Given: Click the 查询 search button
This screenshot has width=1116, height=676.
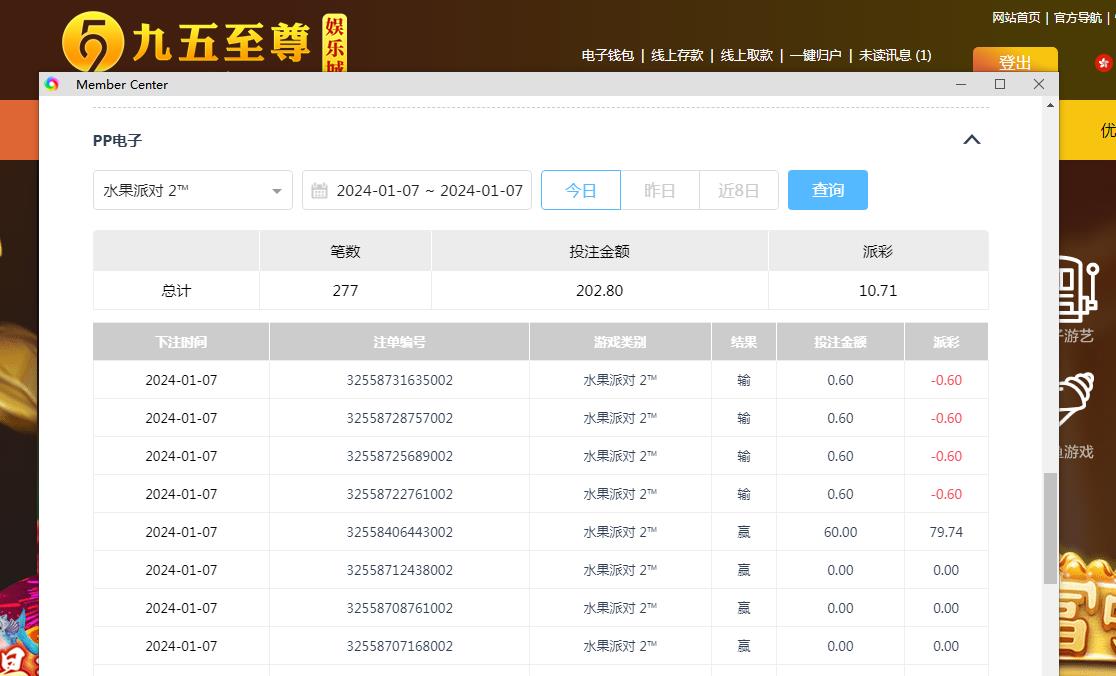Looking at the screenshot, I should (x=827, y=190).
